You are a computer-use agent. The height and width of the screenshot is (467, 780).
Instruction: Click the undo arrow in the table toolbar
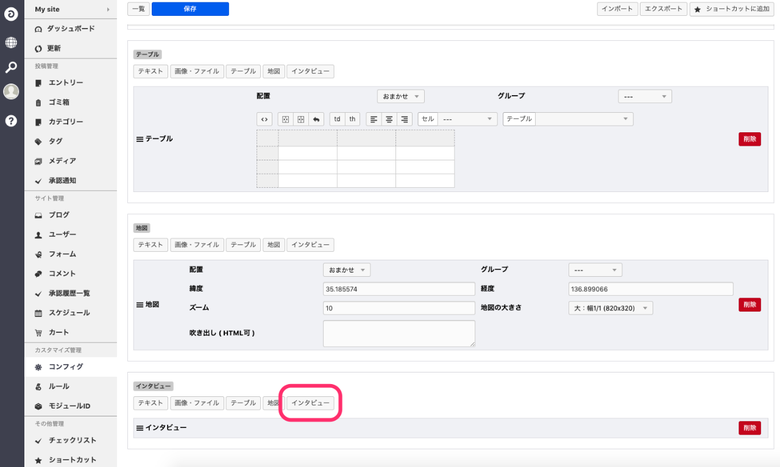click(316, 119)
